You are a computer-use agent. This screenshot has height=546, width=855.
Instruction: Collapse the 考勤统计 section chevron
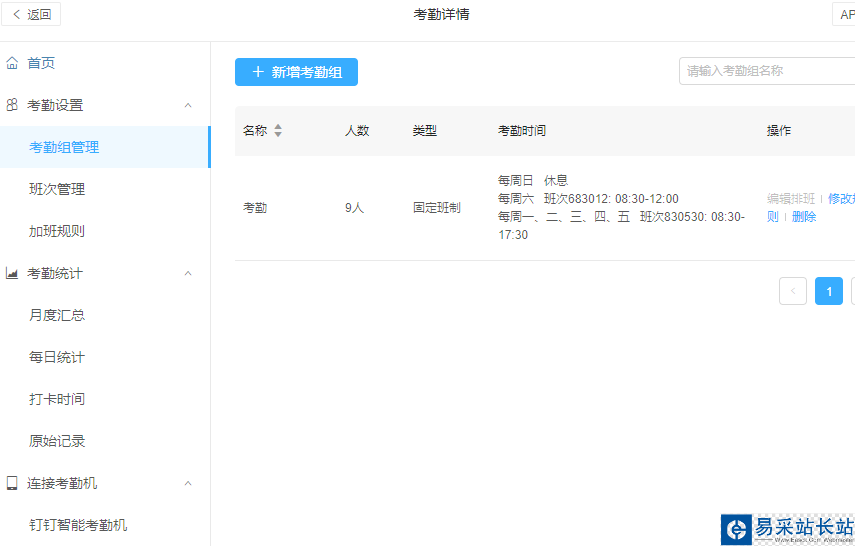188,273
